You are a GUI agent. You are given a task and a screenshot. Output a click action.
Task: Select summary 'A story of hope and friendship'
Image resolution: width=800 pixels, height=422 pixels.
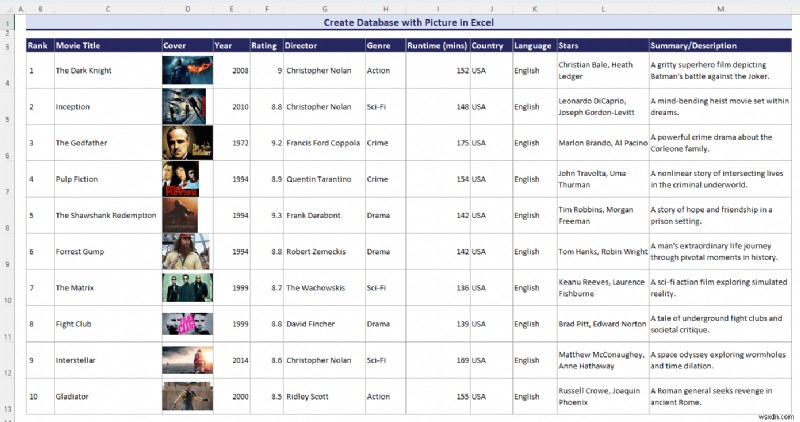click(720, 215)
